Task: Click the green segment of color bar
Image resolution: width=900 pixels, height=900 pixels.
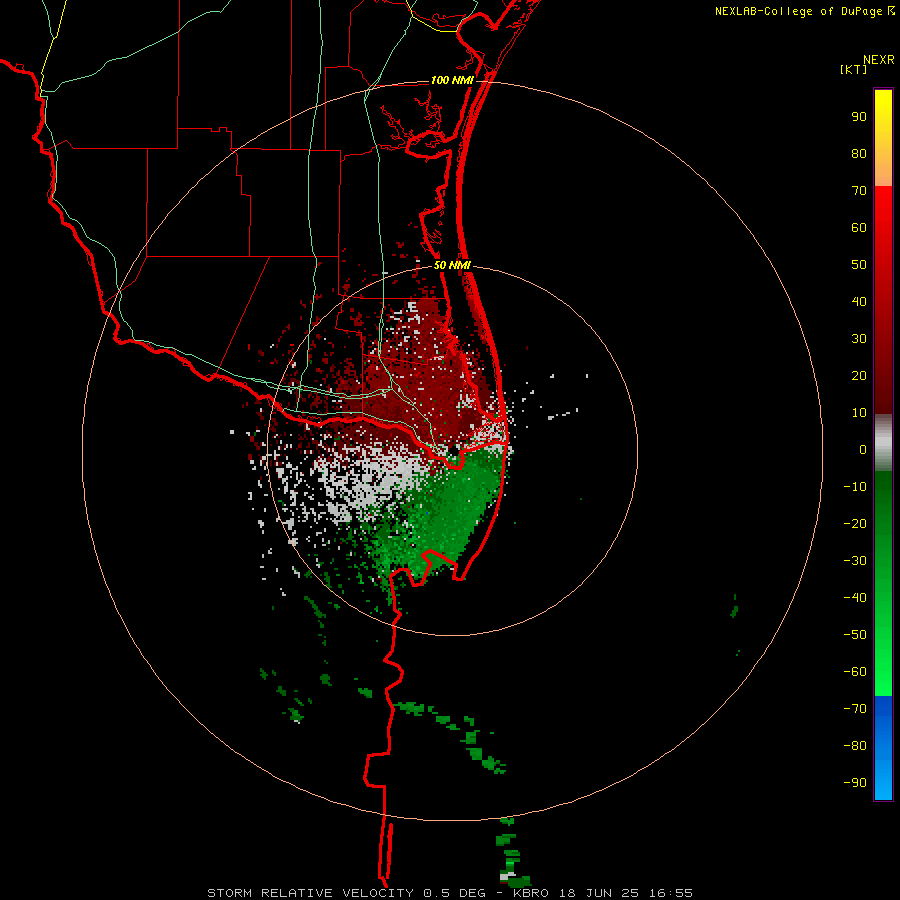Action: (883, 584)
